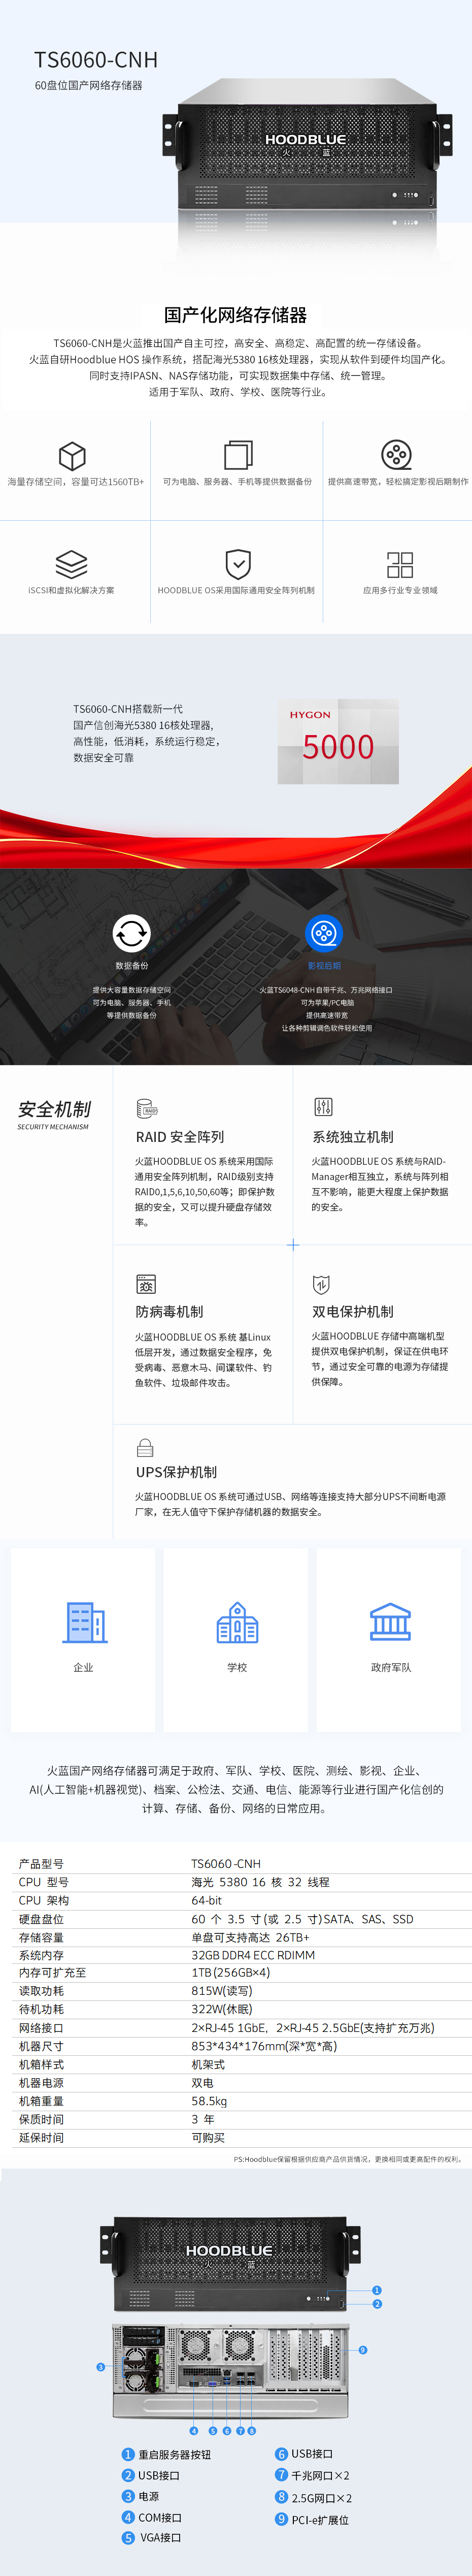Image resolution: width=472 pixels, height=2576 pixels.
Task: Click the blue 影视后期 label
Action: coord(324,966)
